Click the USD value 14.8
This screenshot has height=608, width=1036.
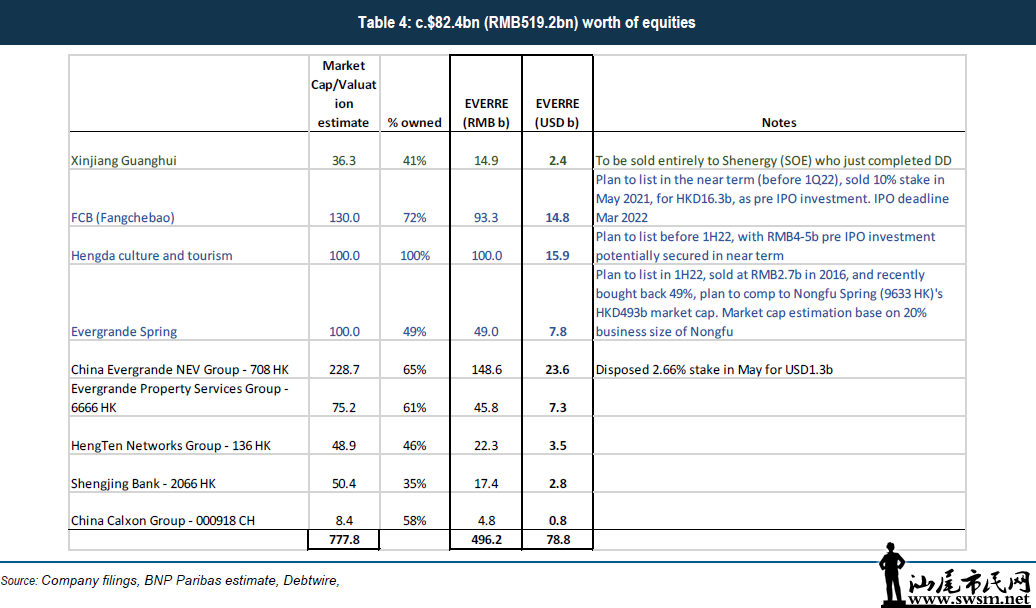tap(558, 217)
